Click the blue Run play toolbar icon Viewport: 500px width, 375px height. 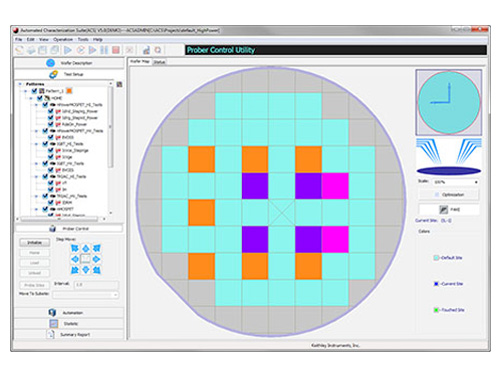click(68, 50)
